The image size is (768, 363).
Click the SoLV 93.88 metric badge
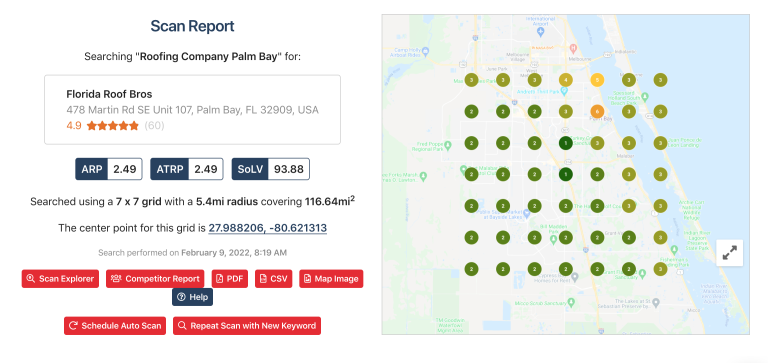270,169
